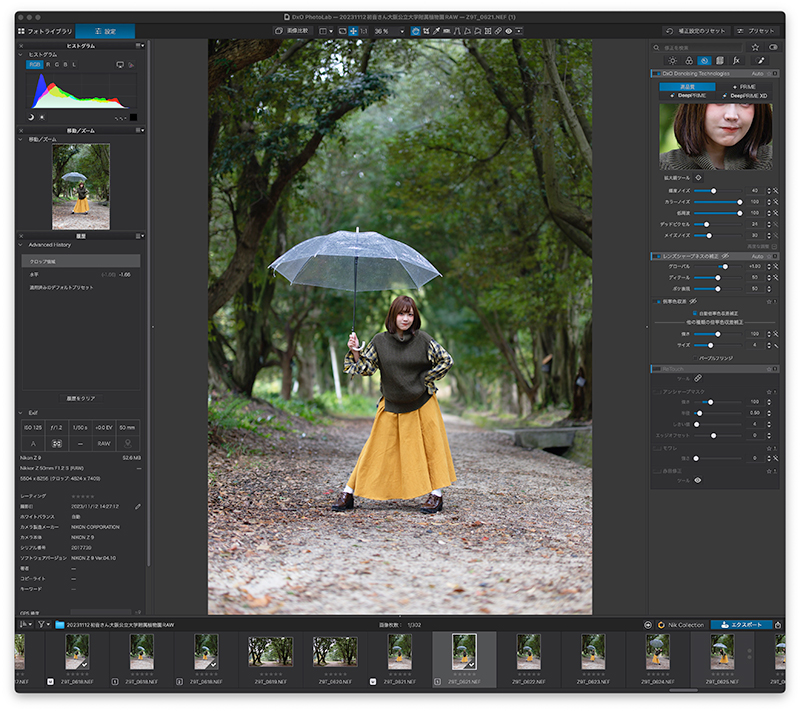Open the fx effects palette icon
The image size is (800, 711).
736,61
